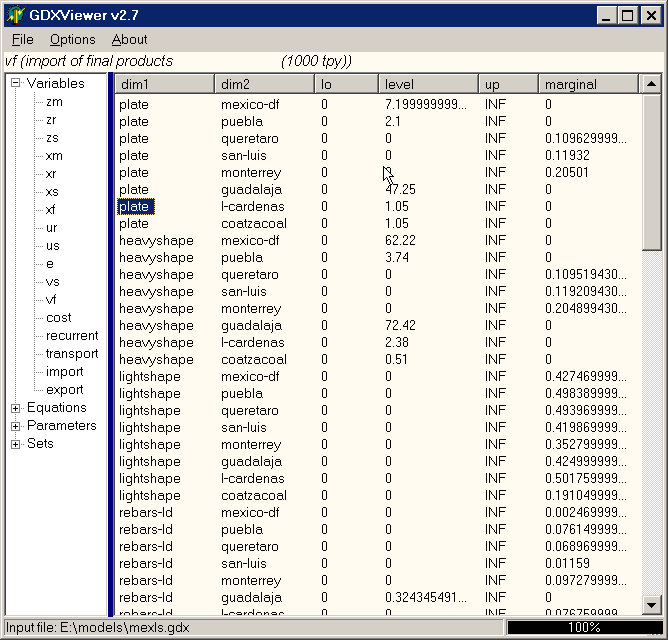668x640 pixels.
Task: Click the marginal column header
Action: pos(589,84)
